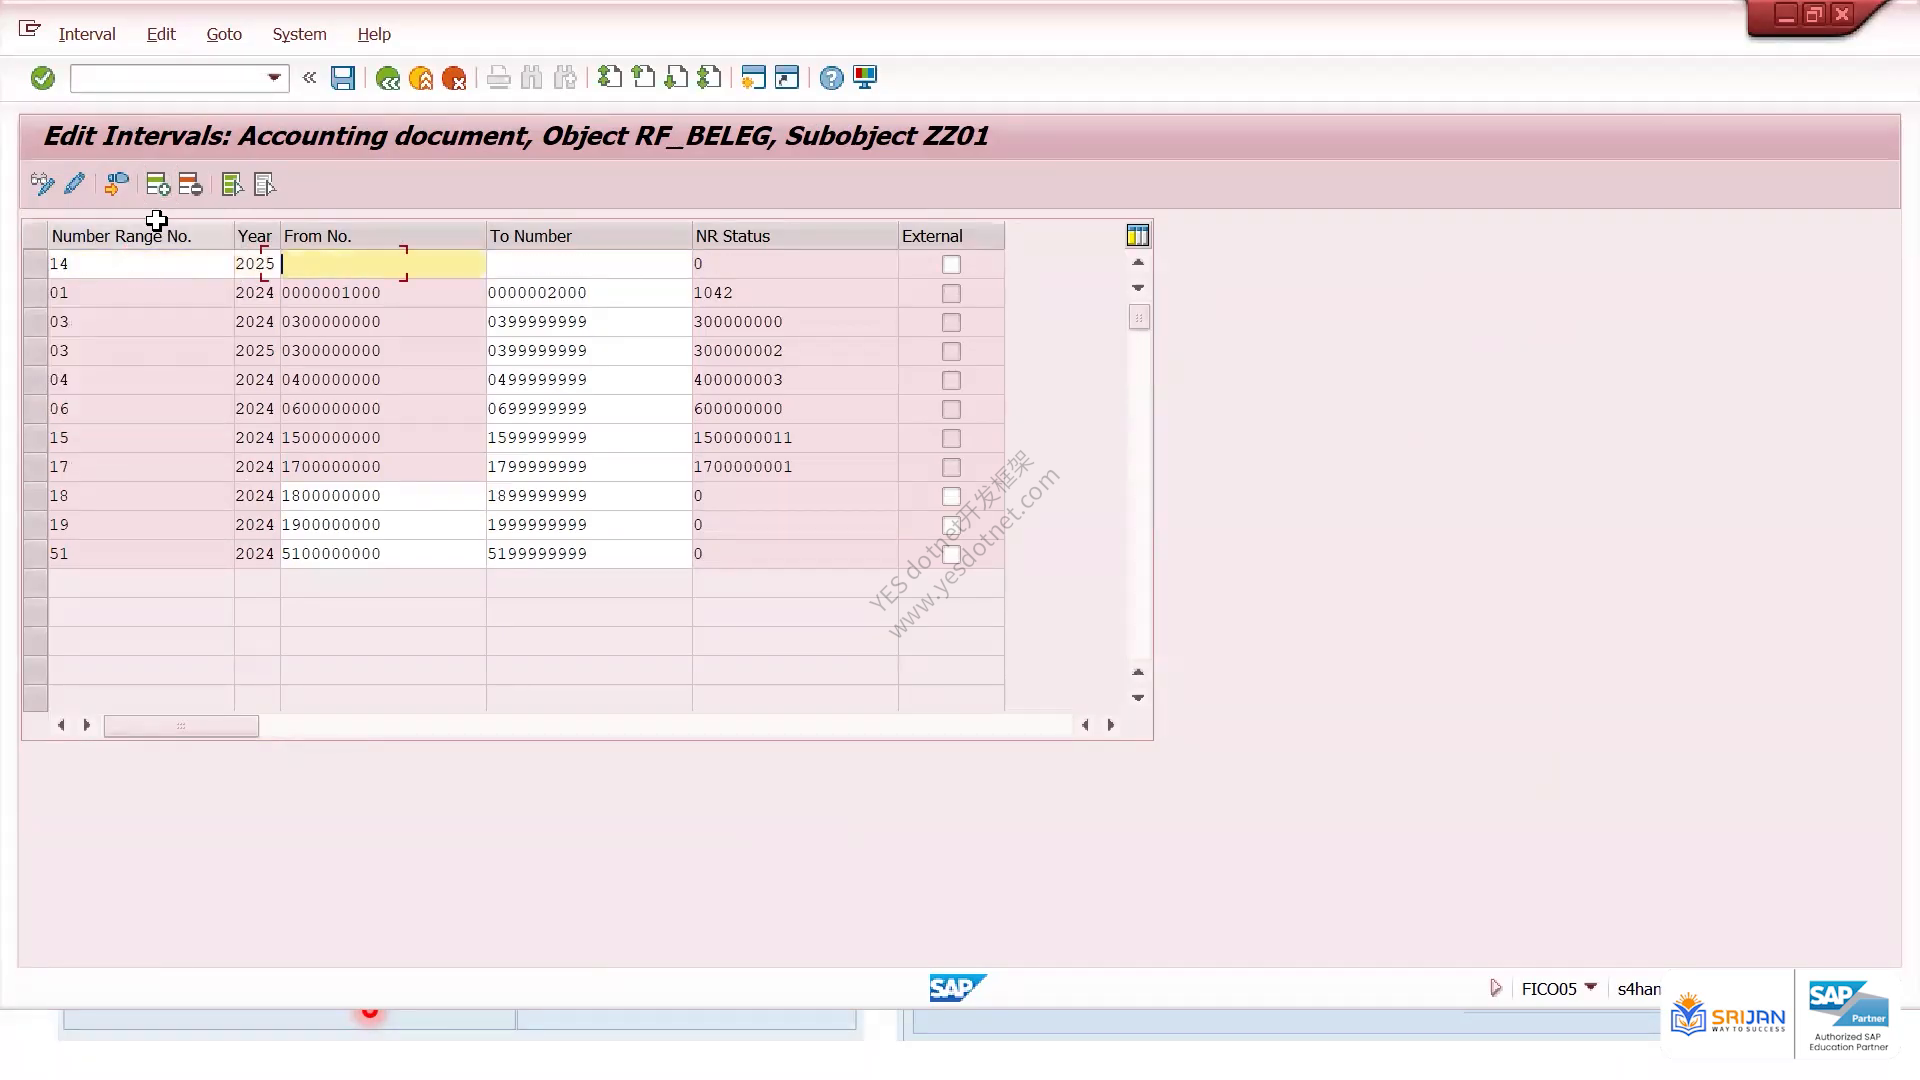This screenshot has width=1920, height=1080.
Task: Click the Select All intervals icon
Action: coord(232,184)
